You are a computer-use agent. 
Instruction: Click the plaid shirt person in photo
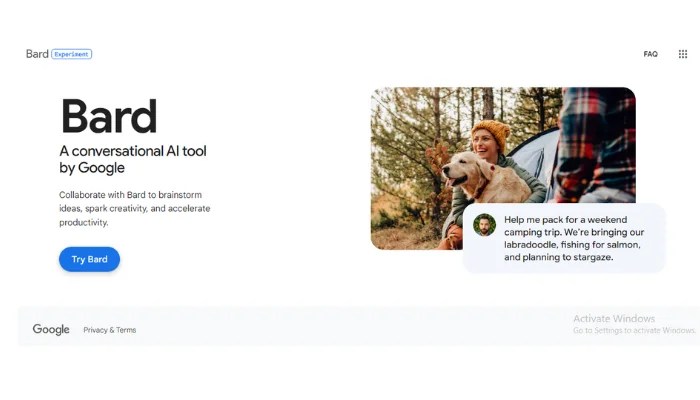click(x=594, y=145)
